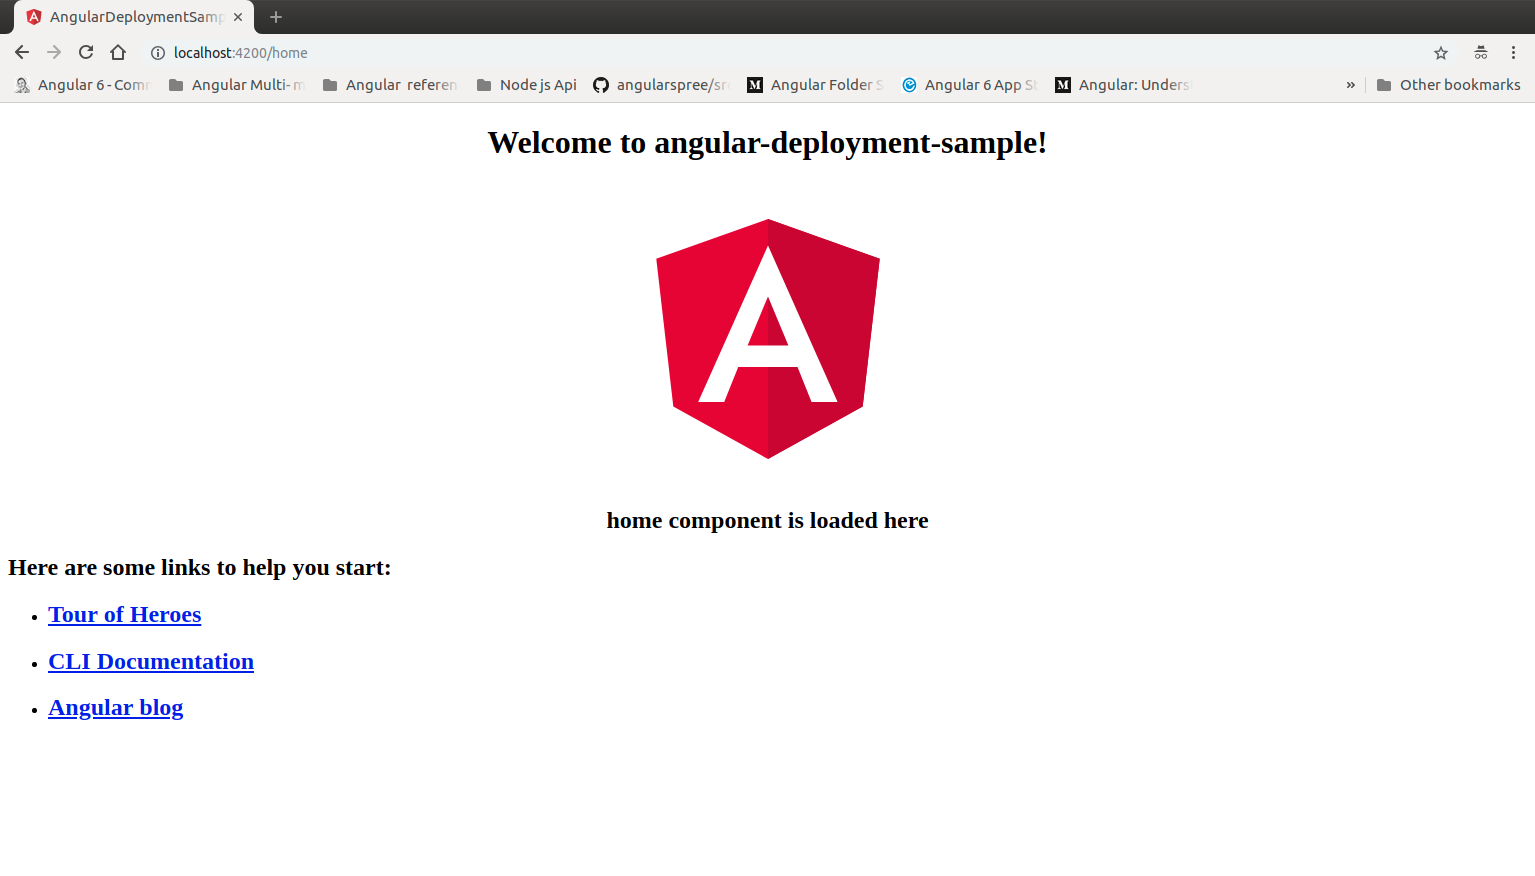Viewport: 1535px width, 876px height.
Task: Open the 'Angular: Unders' Medium bookmark
Action: [x=1124, y=85]
